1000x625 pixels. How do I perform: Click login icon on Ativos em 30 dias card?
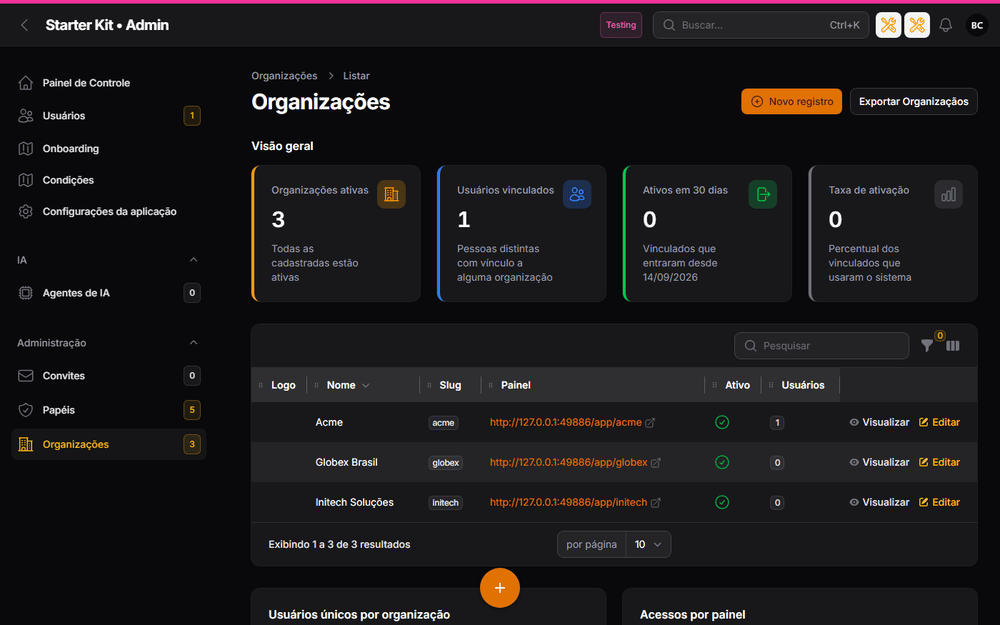[763, 195]
